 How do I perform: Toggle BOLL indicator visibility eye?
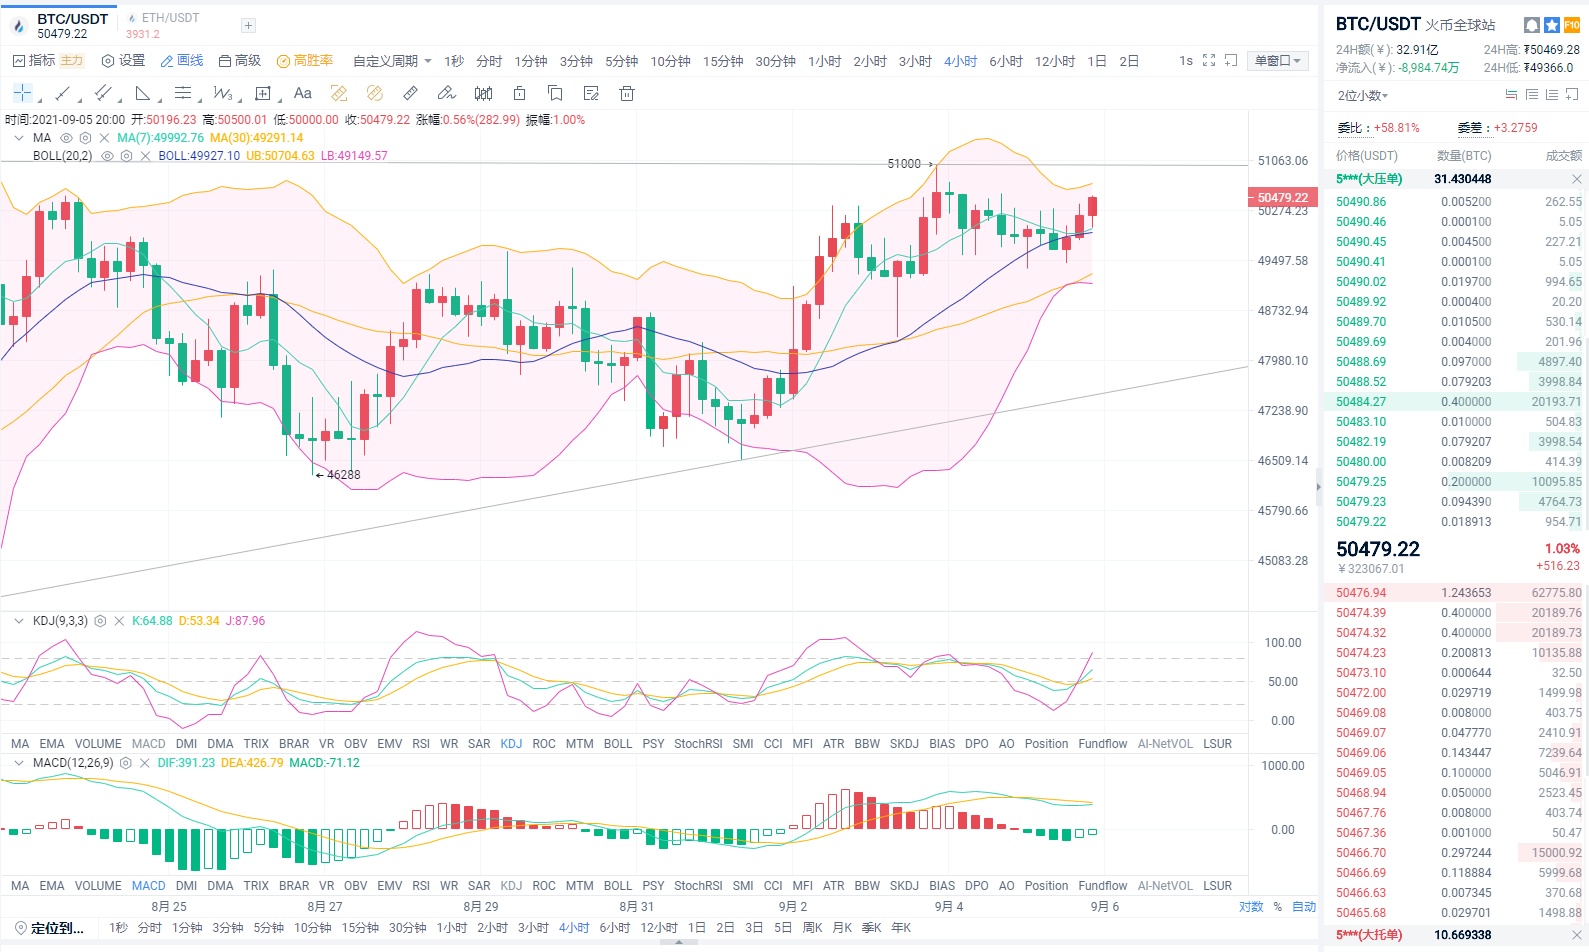pyautogui.click(x=107, y=156)
